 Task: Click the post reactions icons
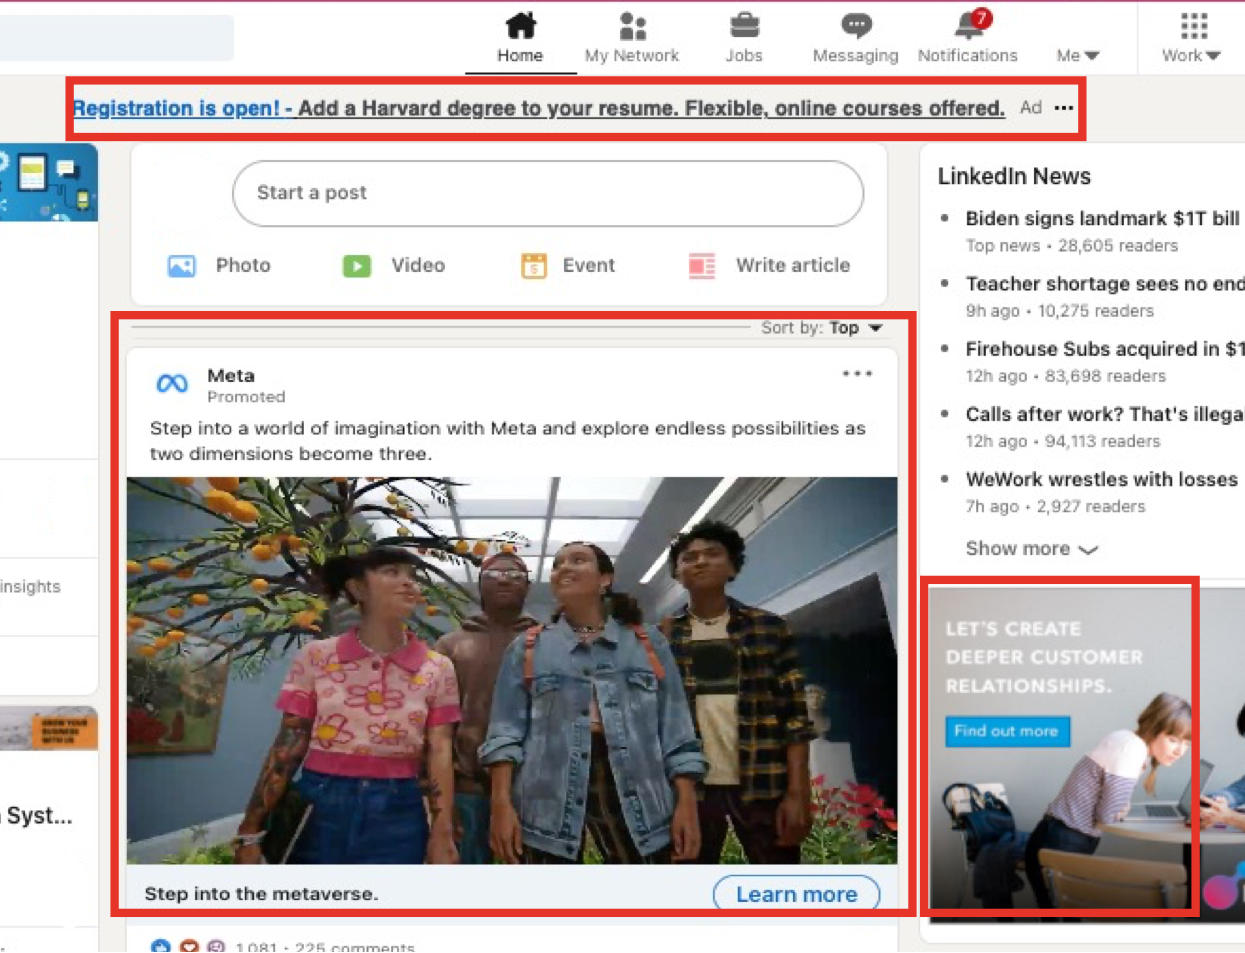(188, 946)
